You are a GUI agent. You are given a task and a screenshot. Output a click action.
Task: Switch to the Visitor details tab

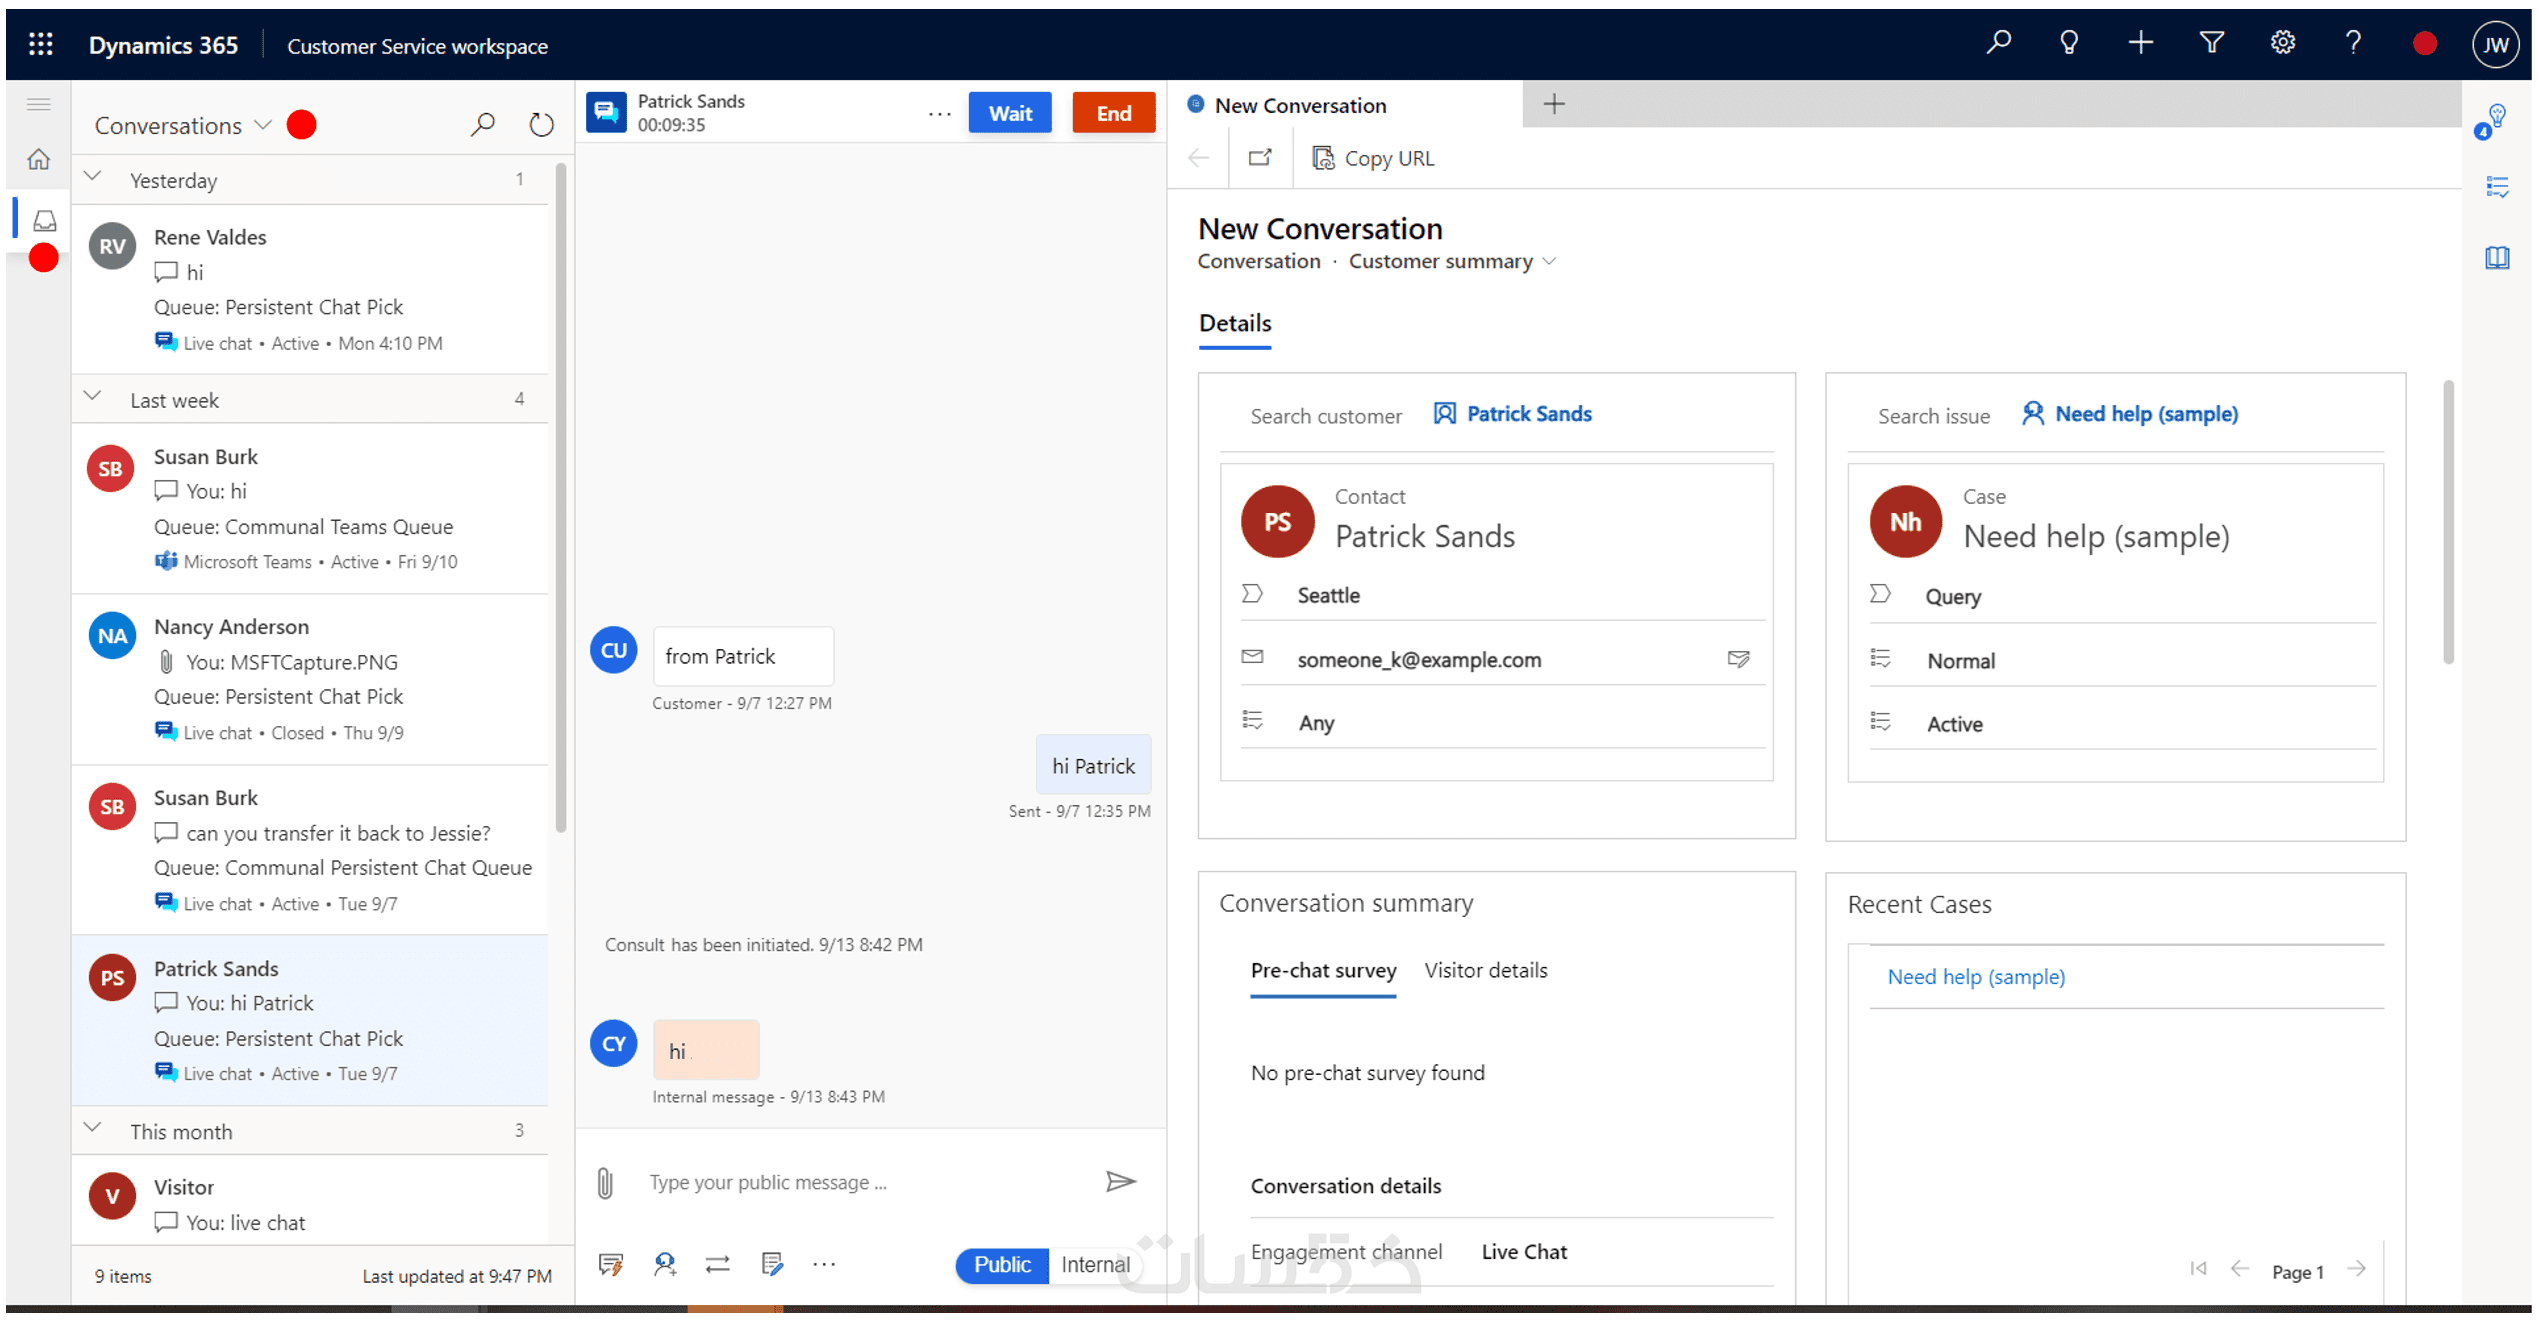(1485, 970)
